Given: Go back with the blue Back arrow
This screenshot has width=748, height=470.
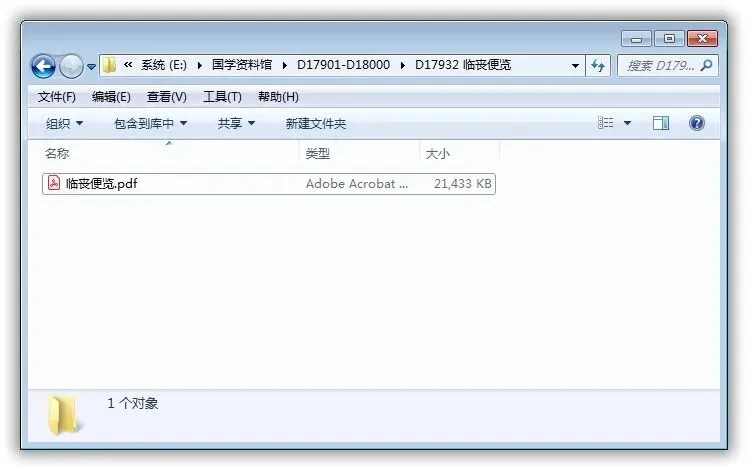Looking at the screenshot, I should pos(43,66).
